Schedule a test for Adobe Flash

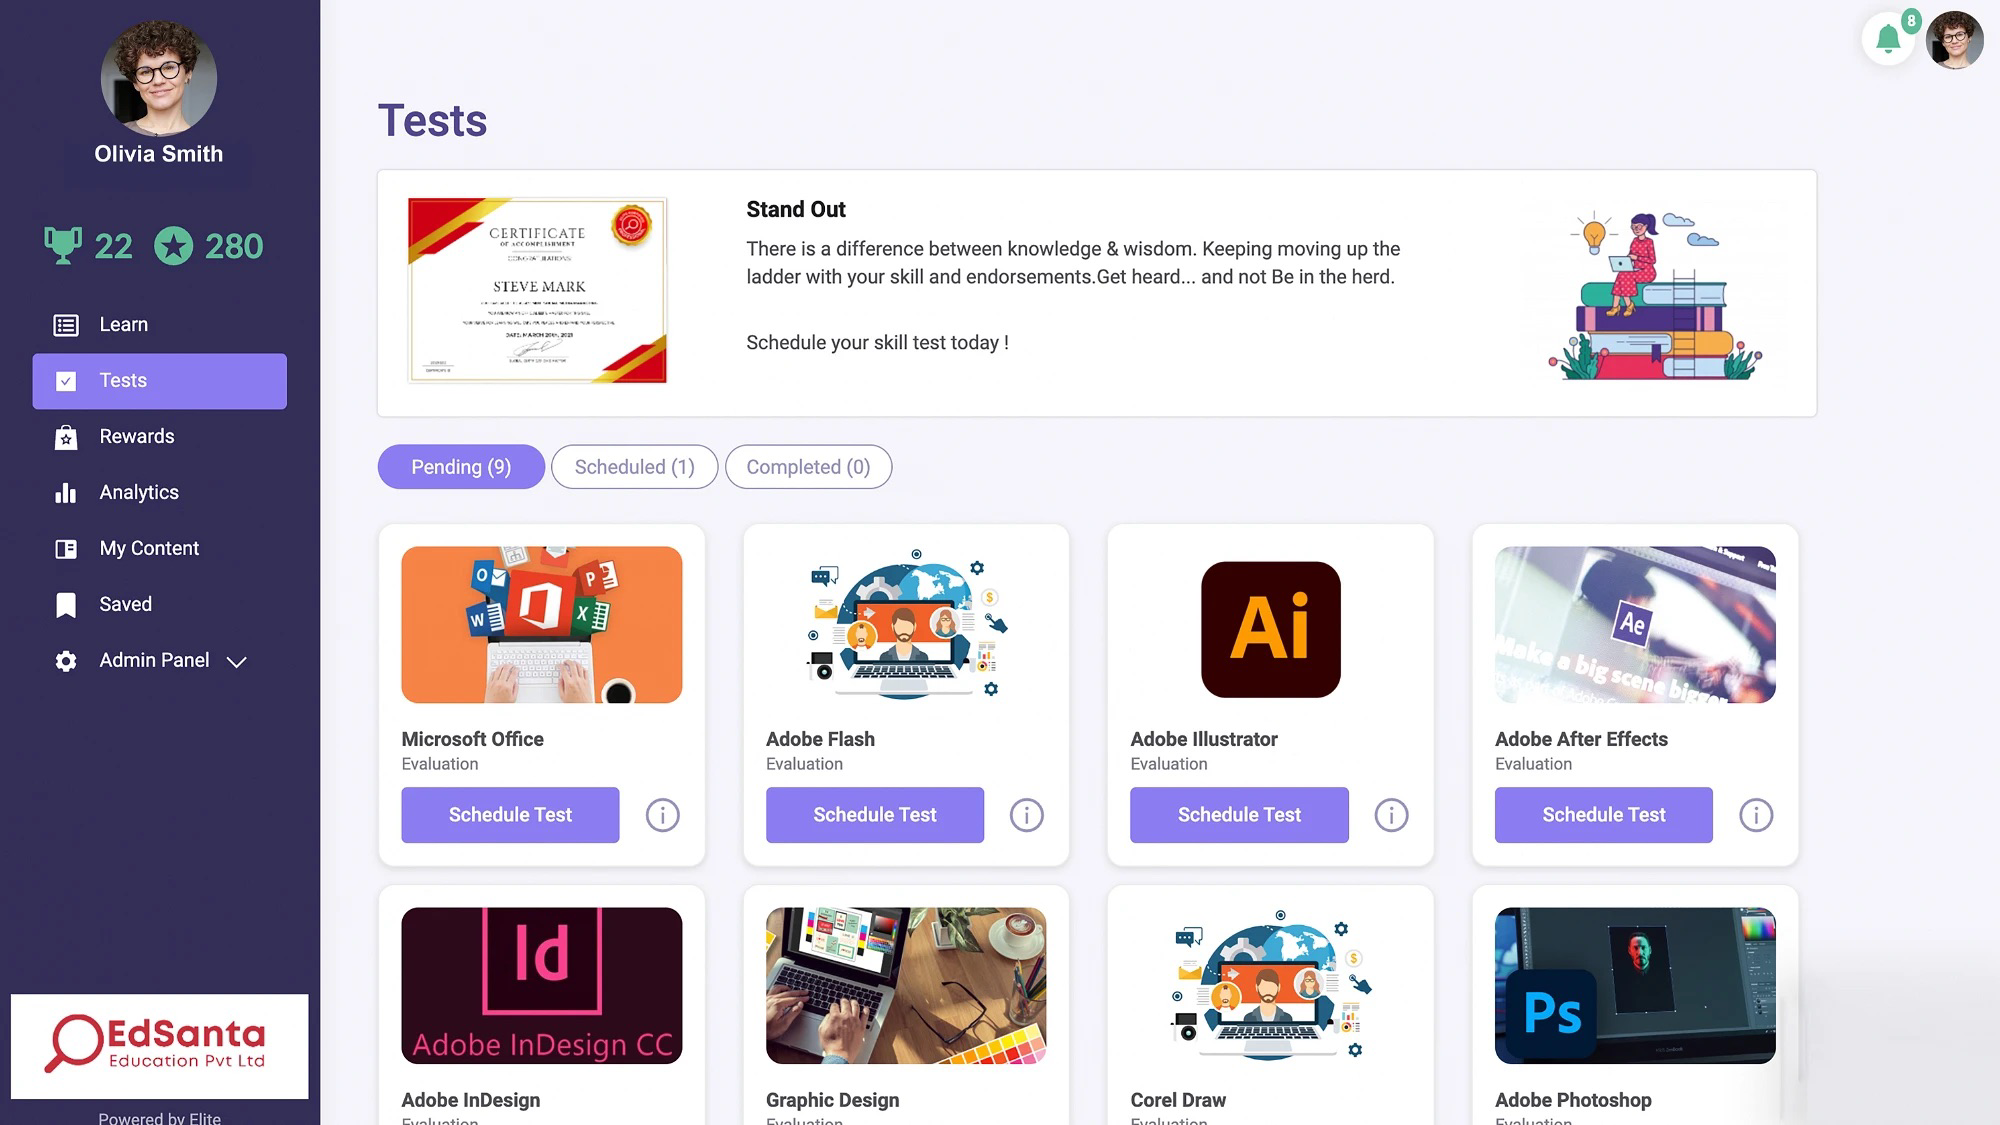(874, 815)
